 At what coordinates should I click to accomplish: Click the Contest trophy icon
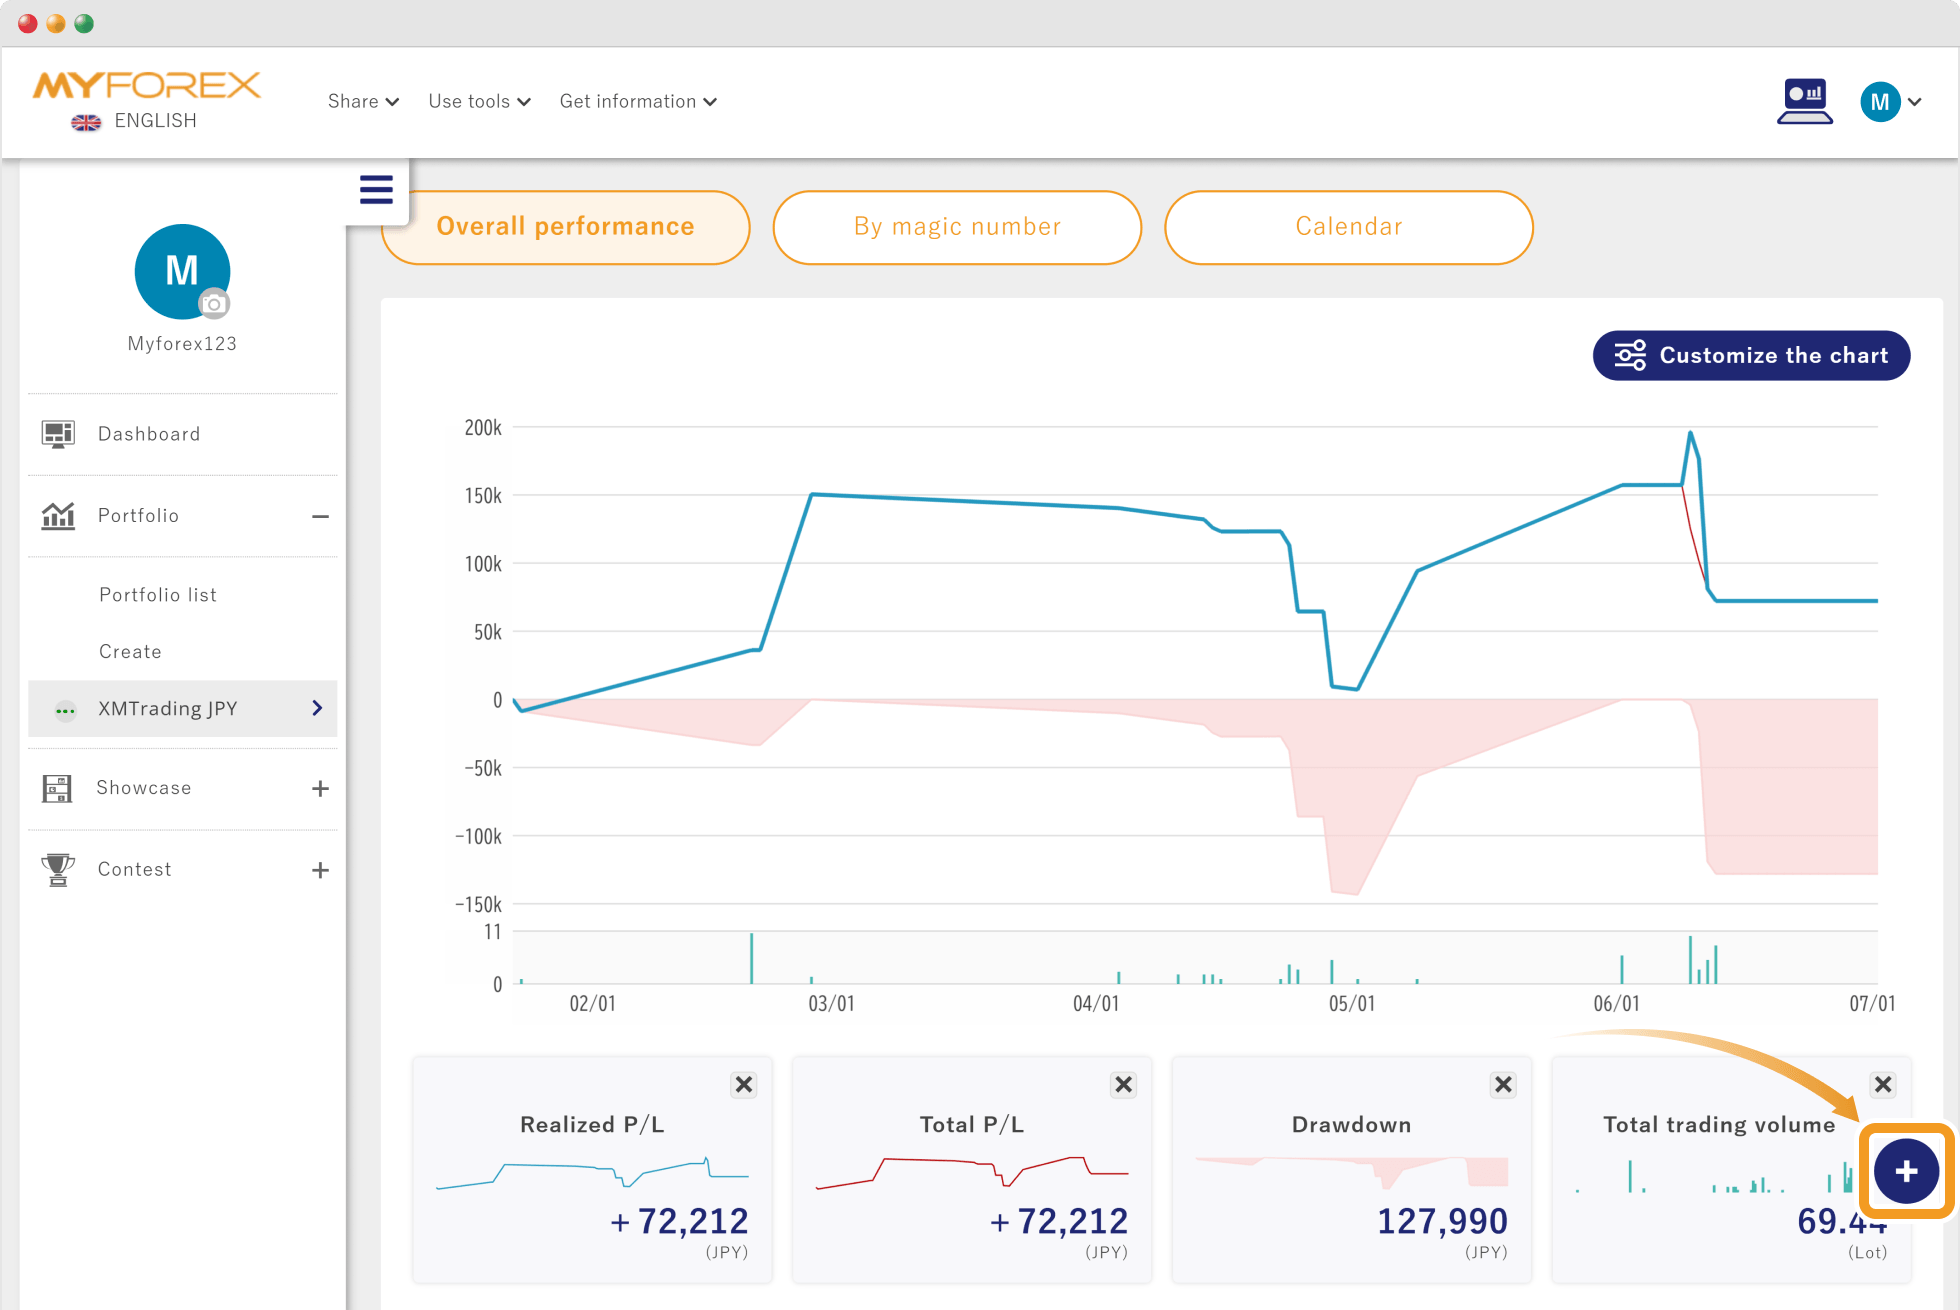[58, 869]
